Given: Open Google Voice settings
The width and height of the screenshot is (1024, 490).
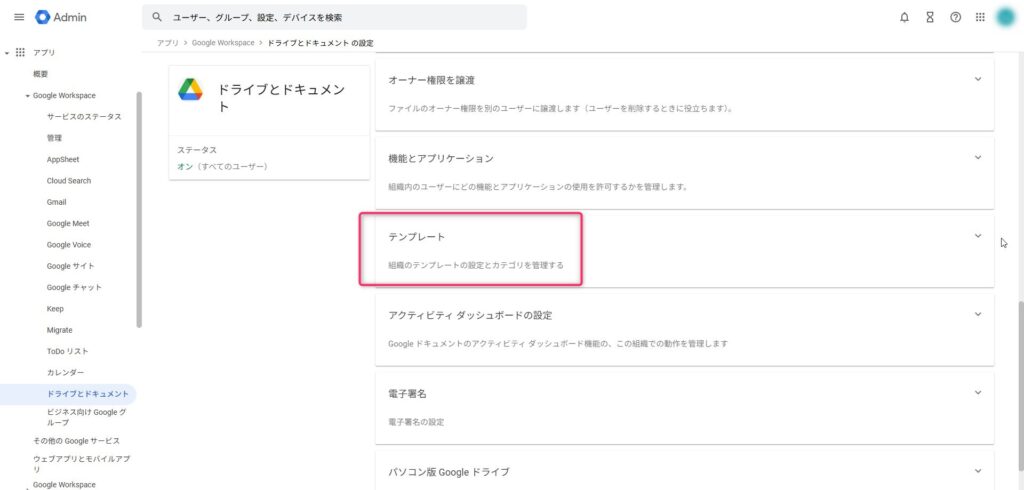Looking at the screenshot, I should (69, 245).
